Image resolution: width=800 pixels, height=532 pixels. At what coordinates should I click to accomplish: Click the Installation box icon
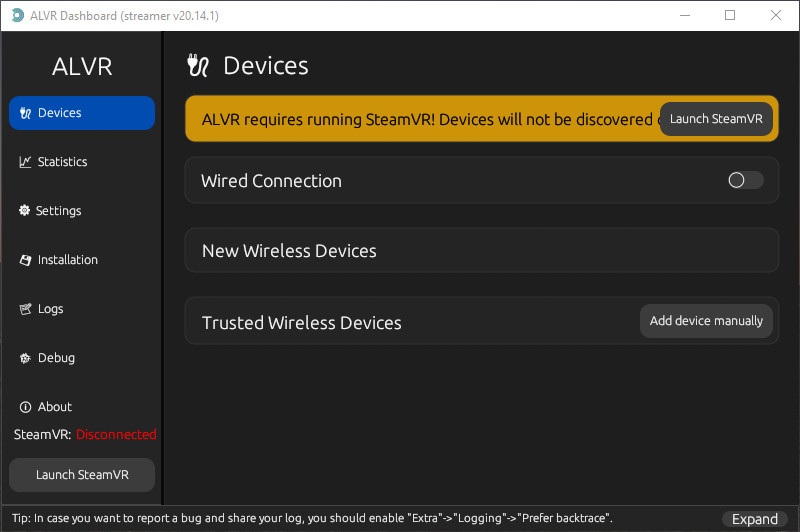pyautogui.click(x=25, y=260)
